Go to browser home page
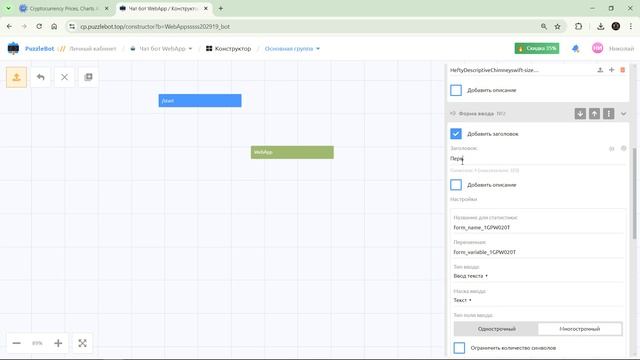The height and width of the screenshot is (360, 640). pyautogui.click(x=54, y=27)
